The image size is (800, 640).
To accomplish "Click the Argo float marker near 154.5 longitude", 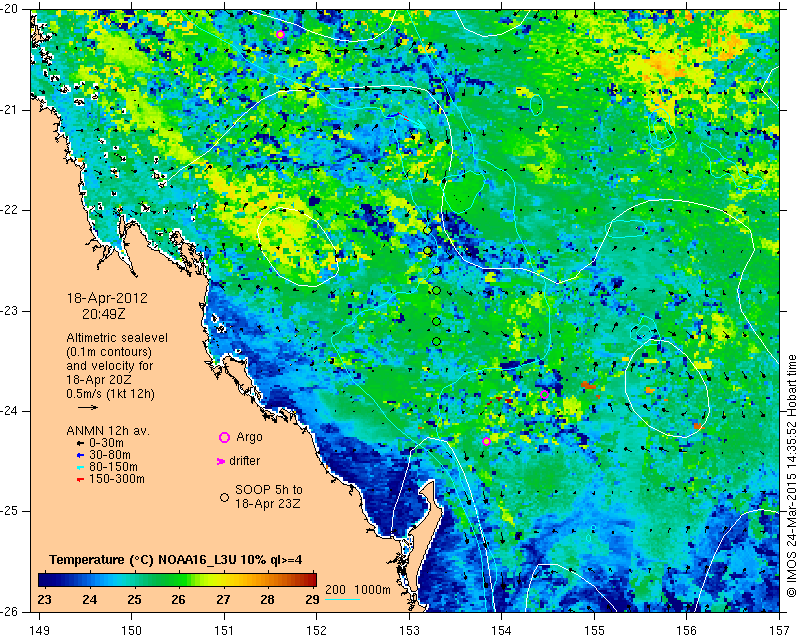I will 544,394.
